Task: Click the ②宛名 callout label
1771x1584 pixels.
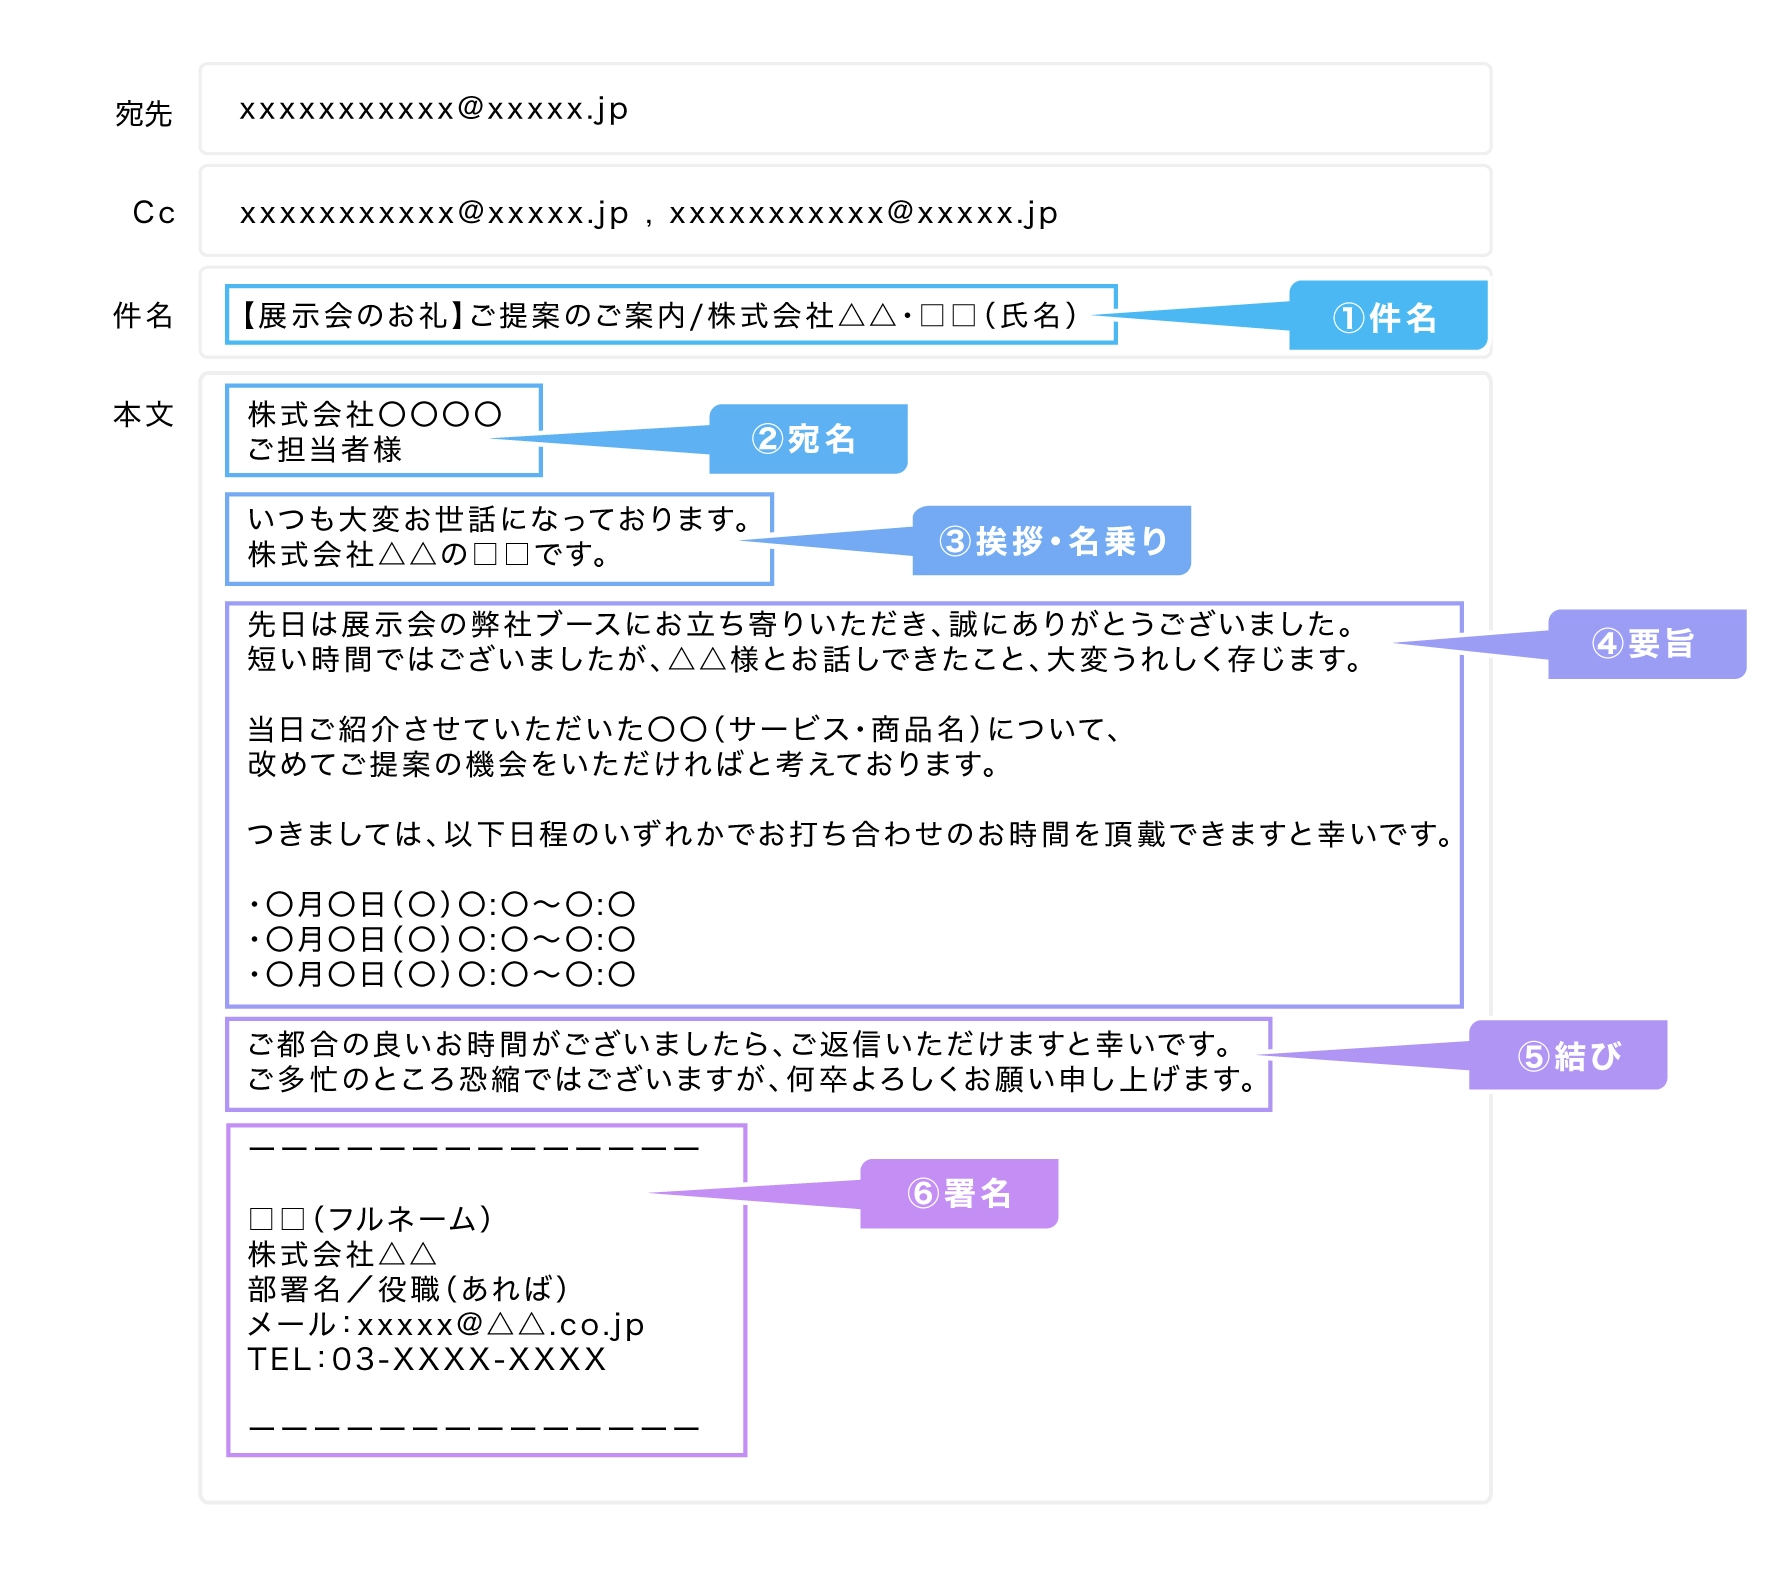Action: tap(806, 439)
